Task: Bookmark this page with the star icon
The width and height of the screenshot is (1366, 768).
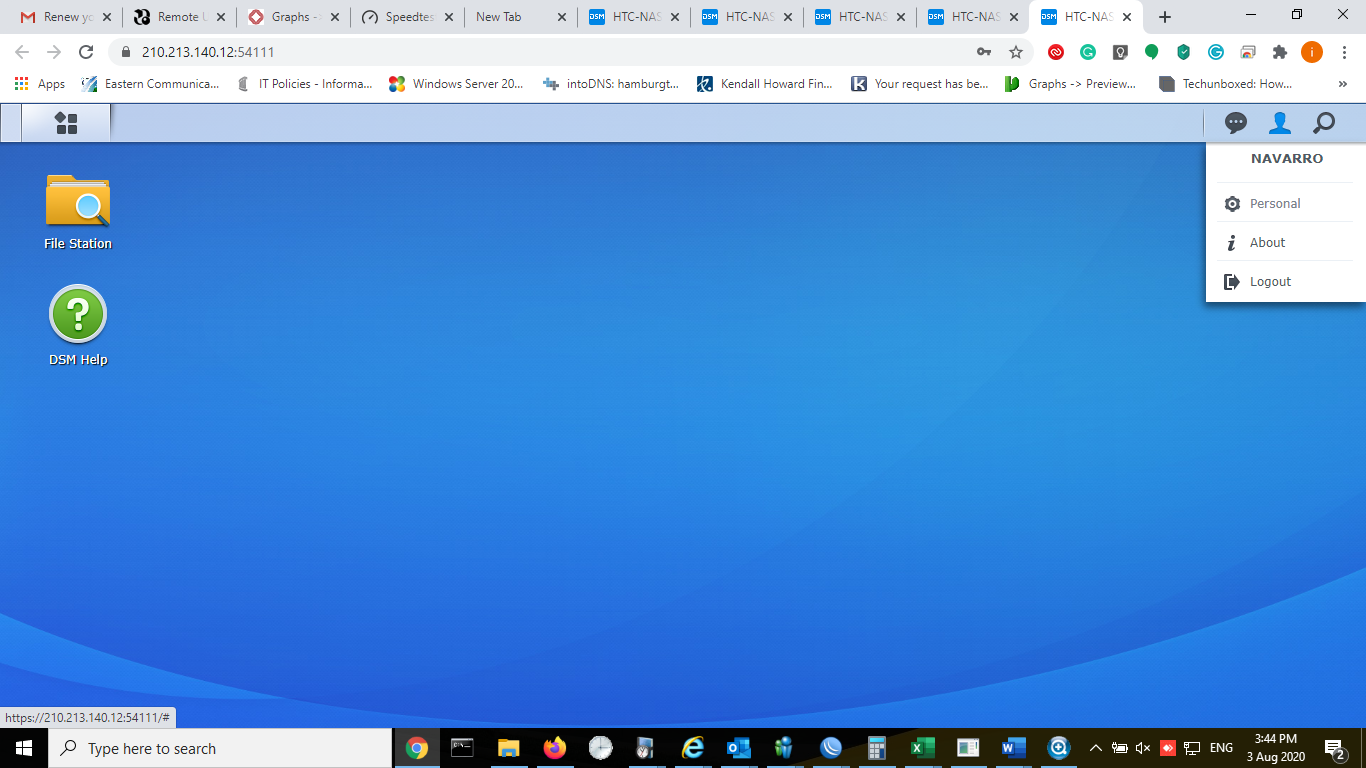Action: tap(1016, 52)
